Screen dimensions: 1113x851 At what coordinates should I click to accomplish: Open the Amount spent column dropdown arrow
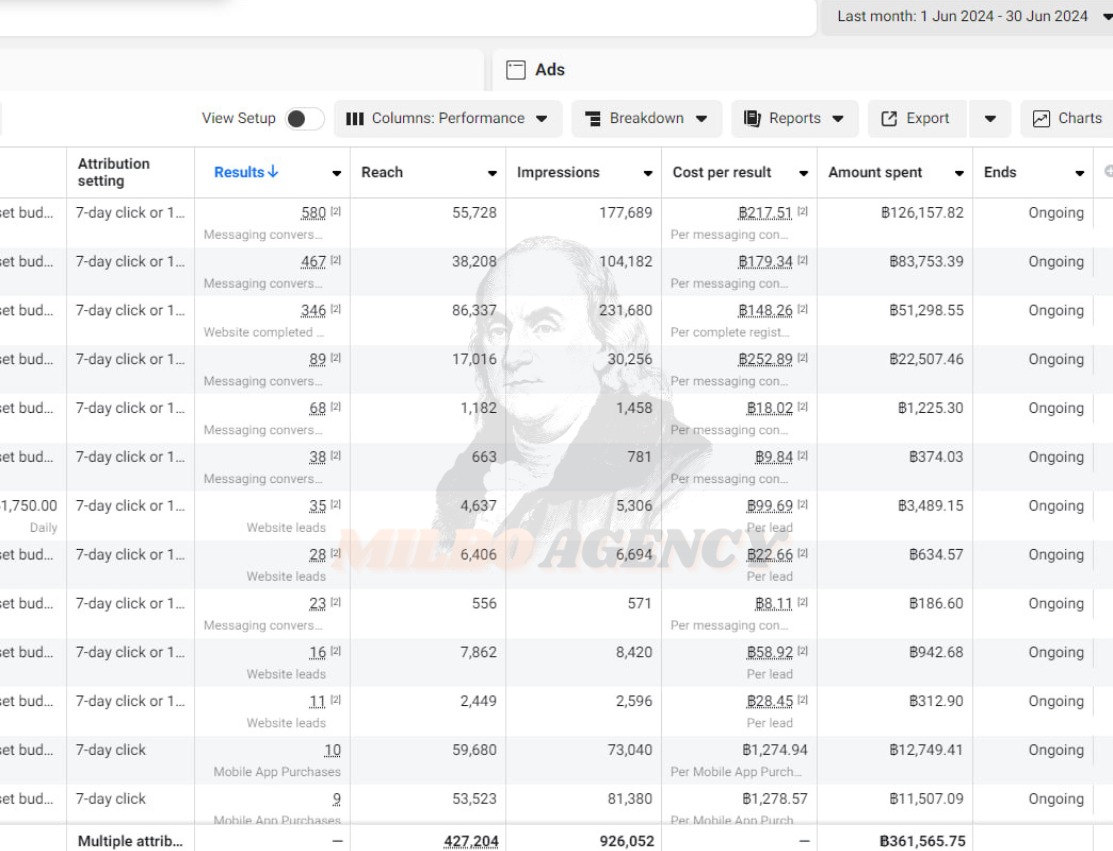pyautogui.click(x=959, y=173)
